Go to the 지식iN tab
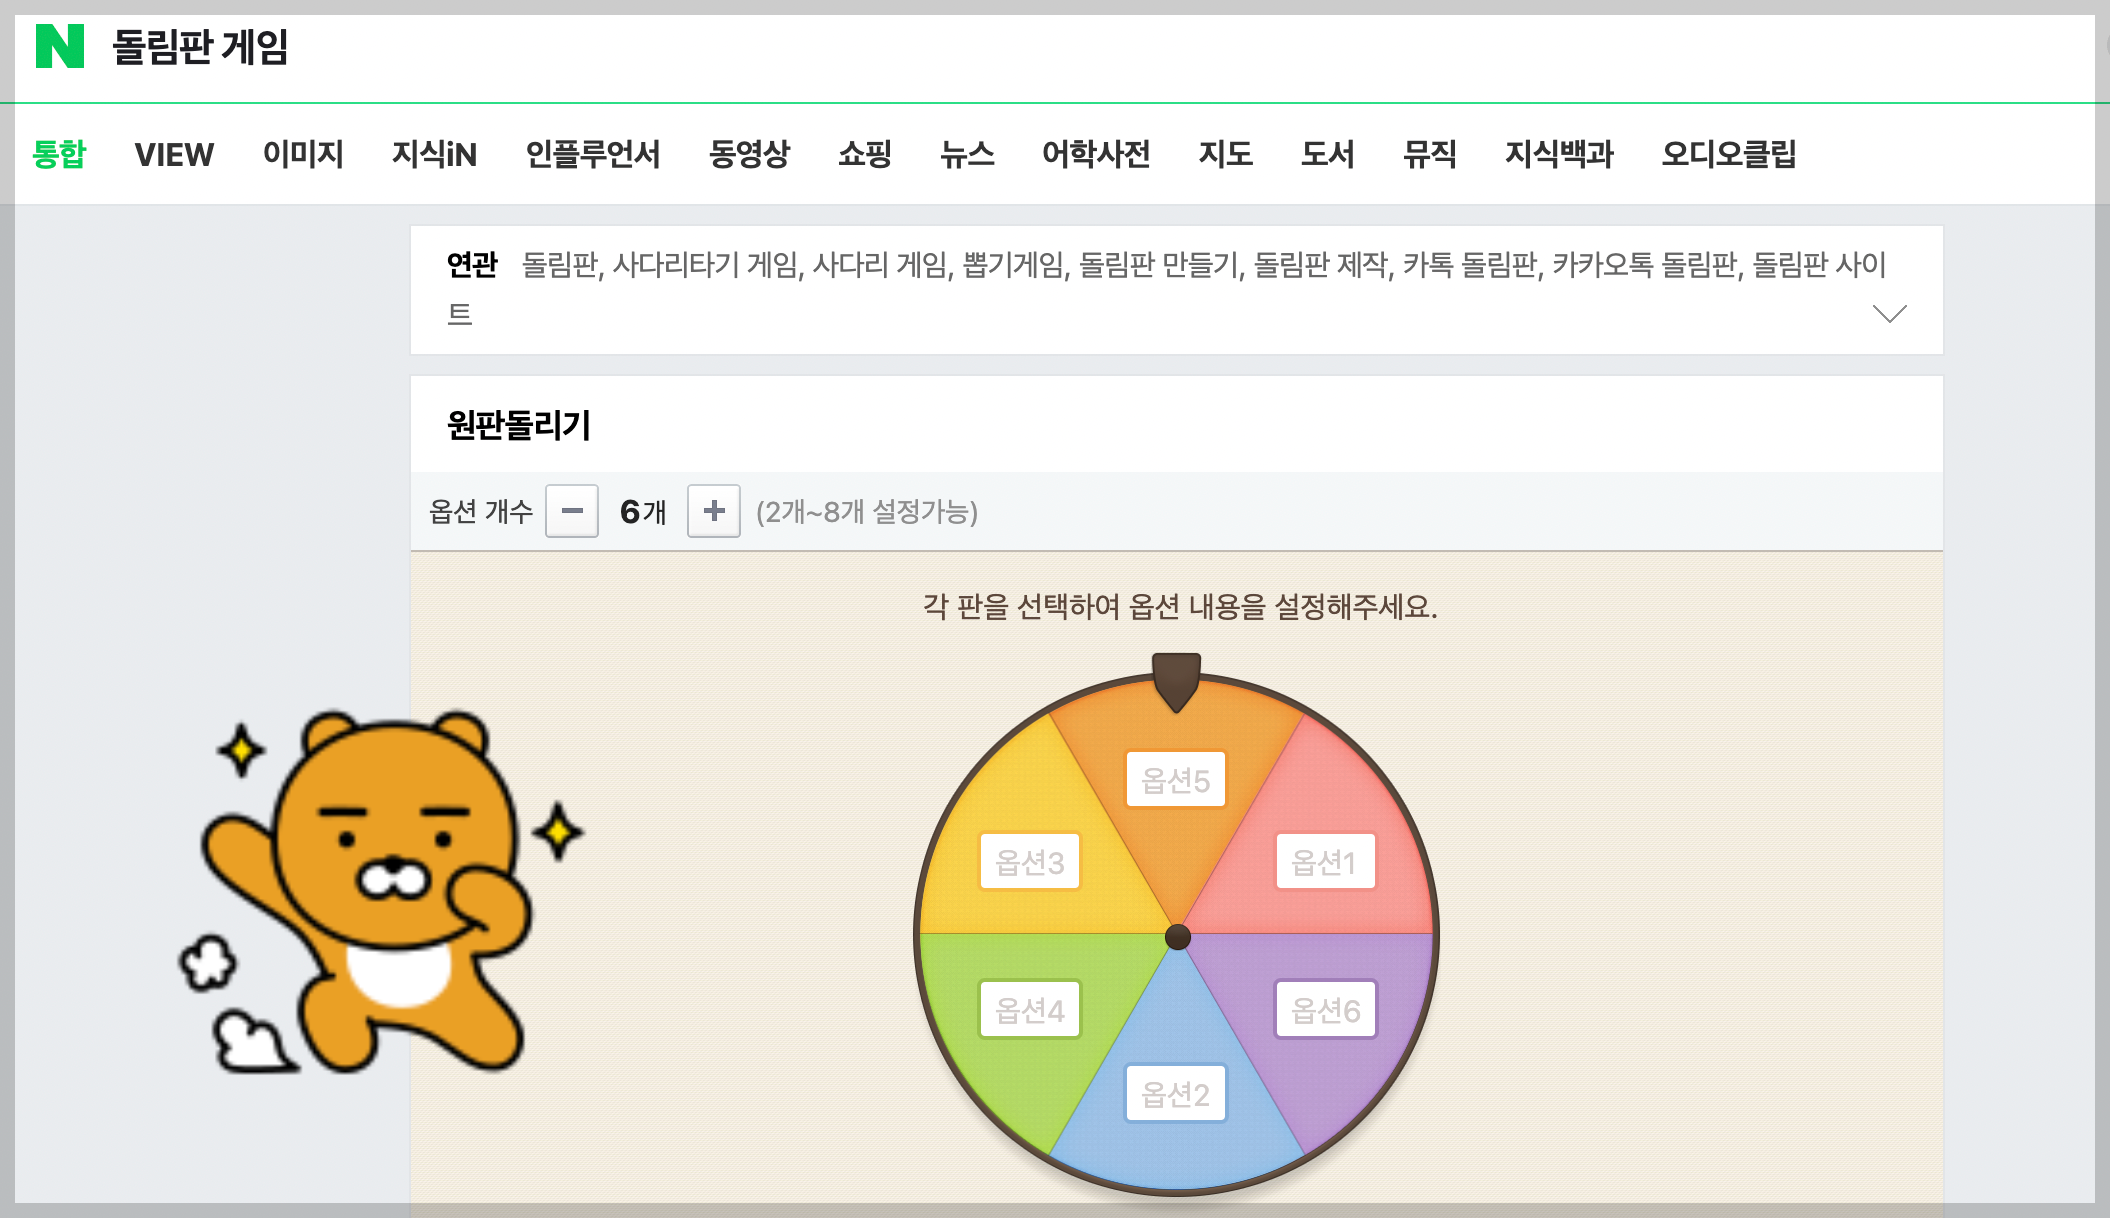 434,154
